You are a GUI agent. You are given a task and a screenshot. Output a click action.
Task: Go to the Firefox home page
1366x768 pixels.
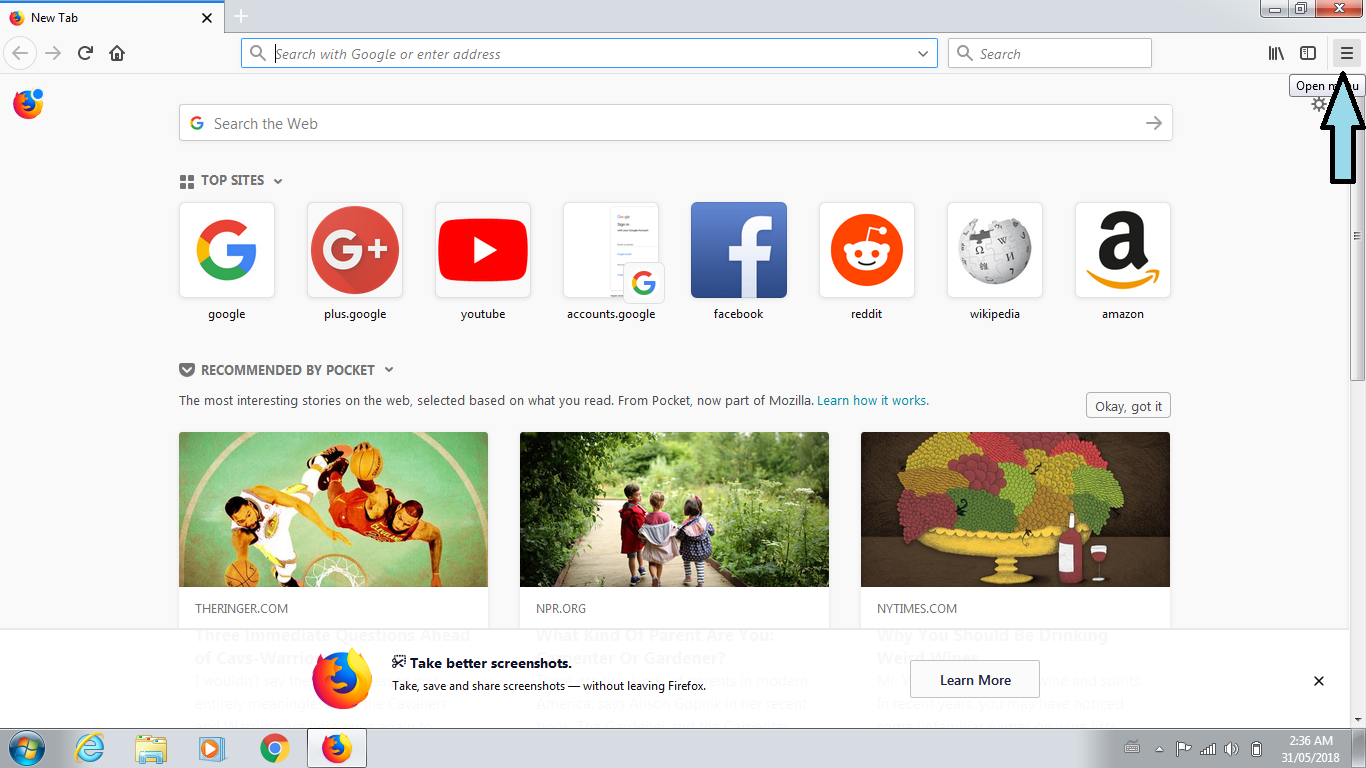click(x=117, y=53)
